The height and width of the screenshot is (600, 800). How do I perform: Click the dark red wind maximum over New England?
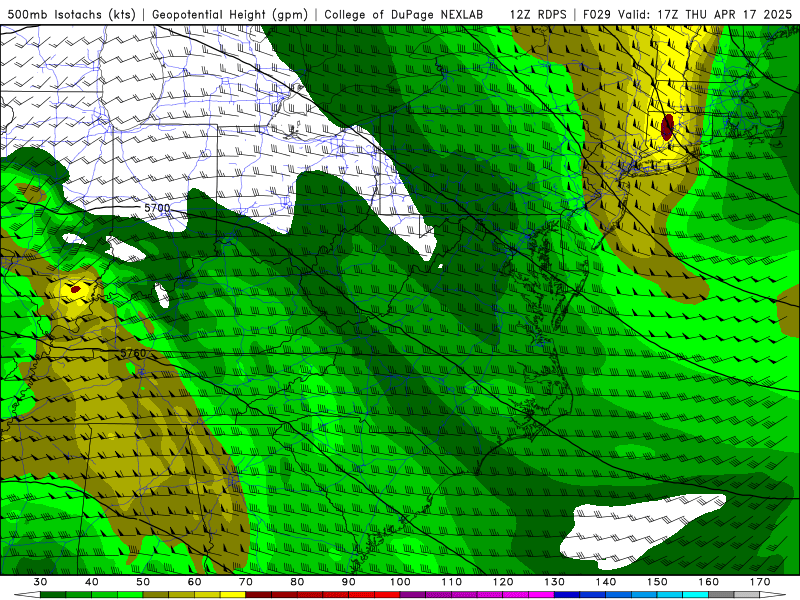pos(667,127)
